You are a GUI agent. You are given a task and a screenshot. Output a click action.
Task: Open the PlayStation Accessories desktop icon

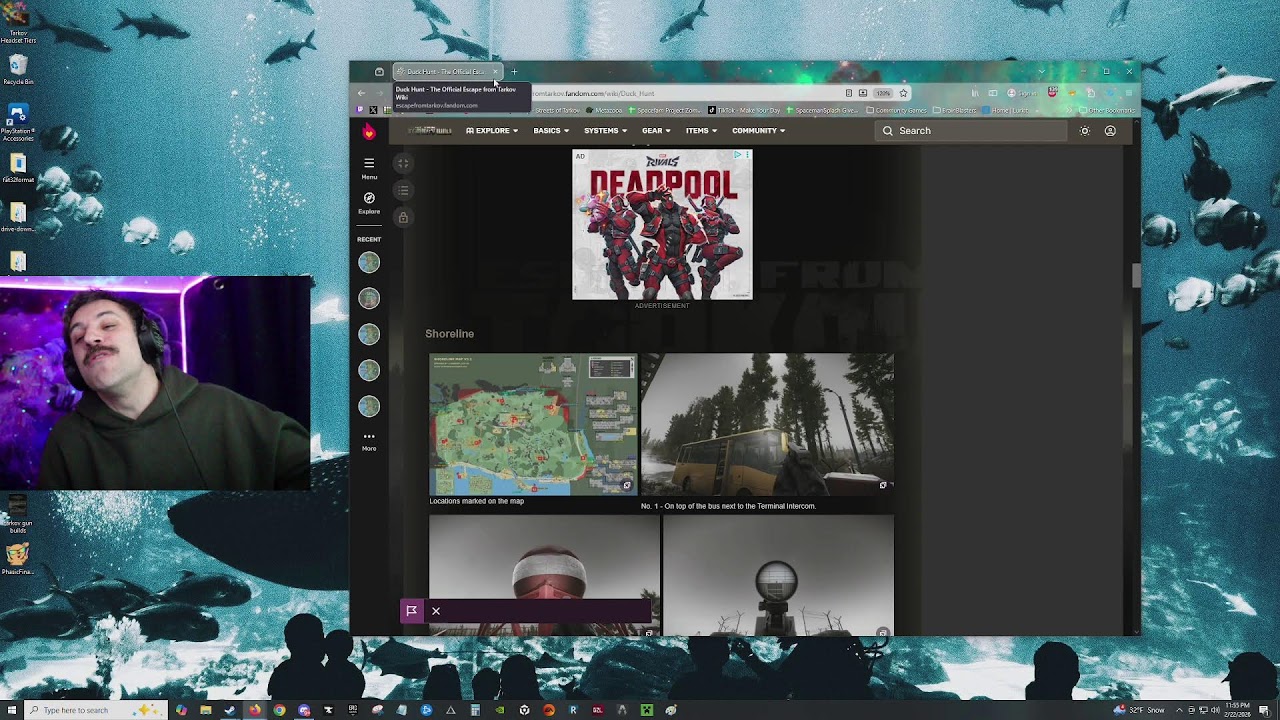(17, 122)
